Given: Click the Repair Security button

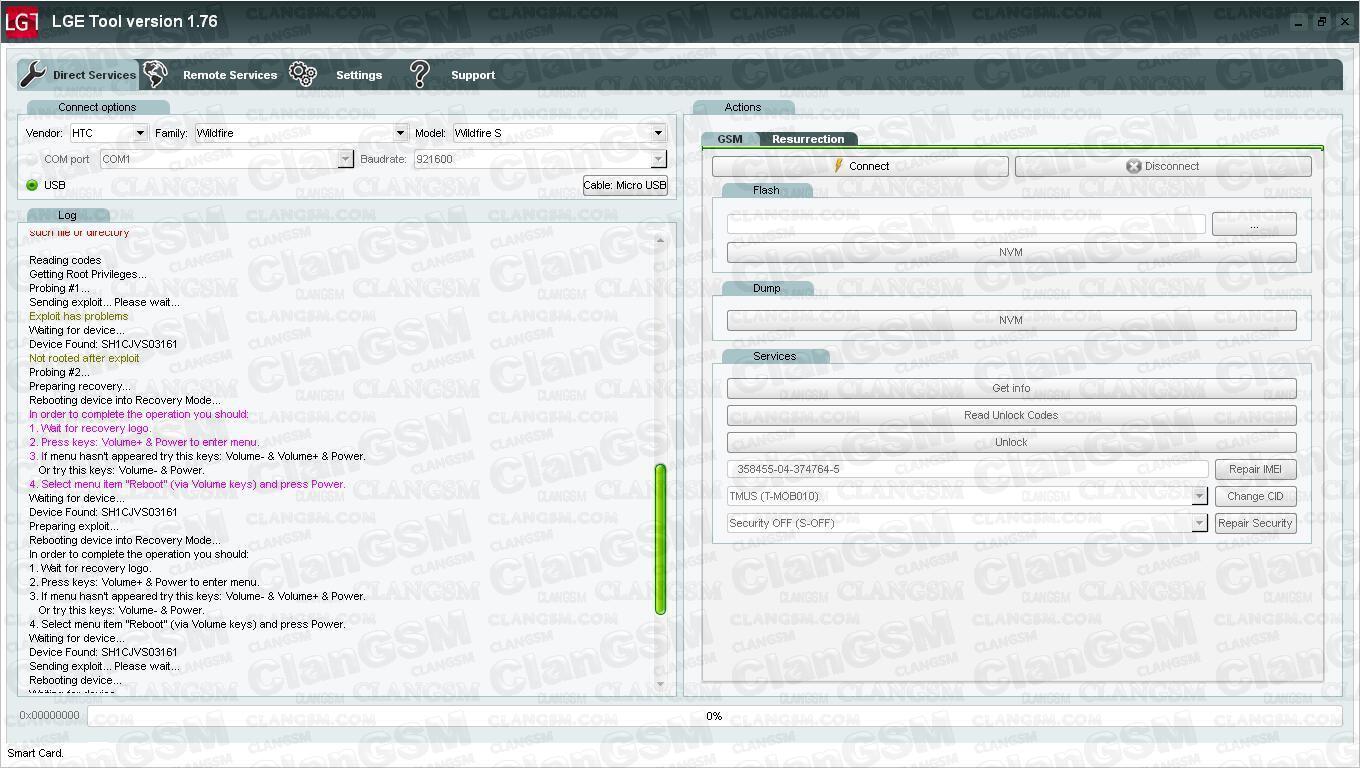Looking at the screenshot, I should 1255,523.
